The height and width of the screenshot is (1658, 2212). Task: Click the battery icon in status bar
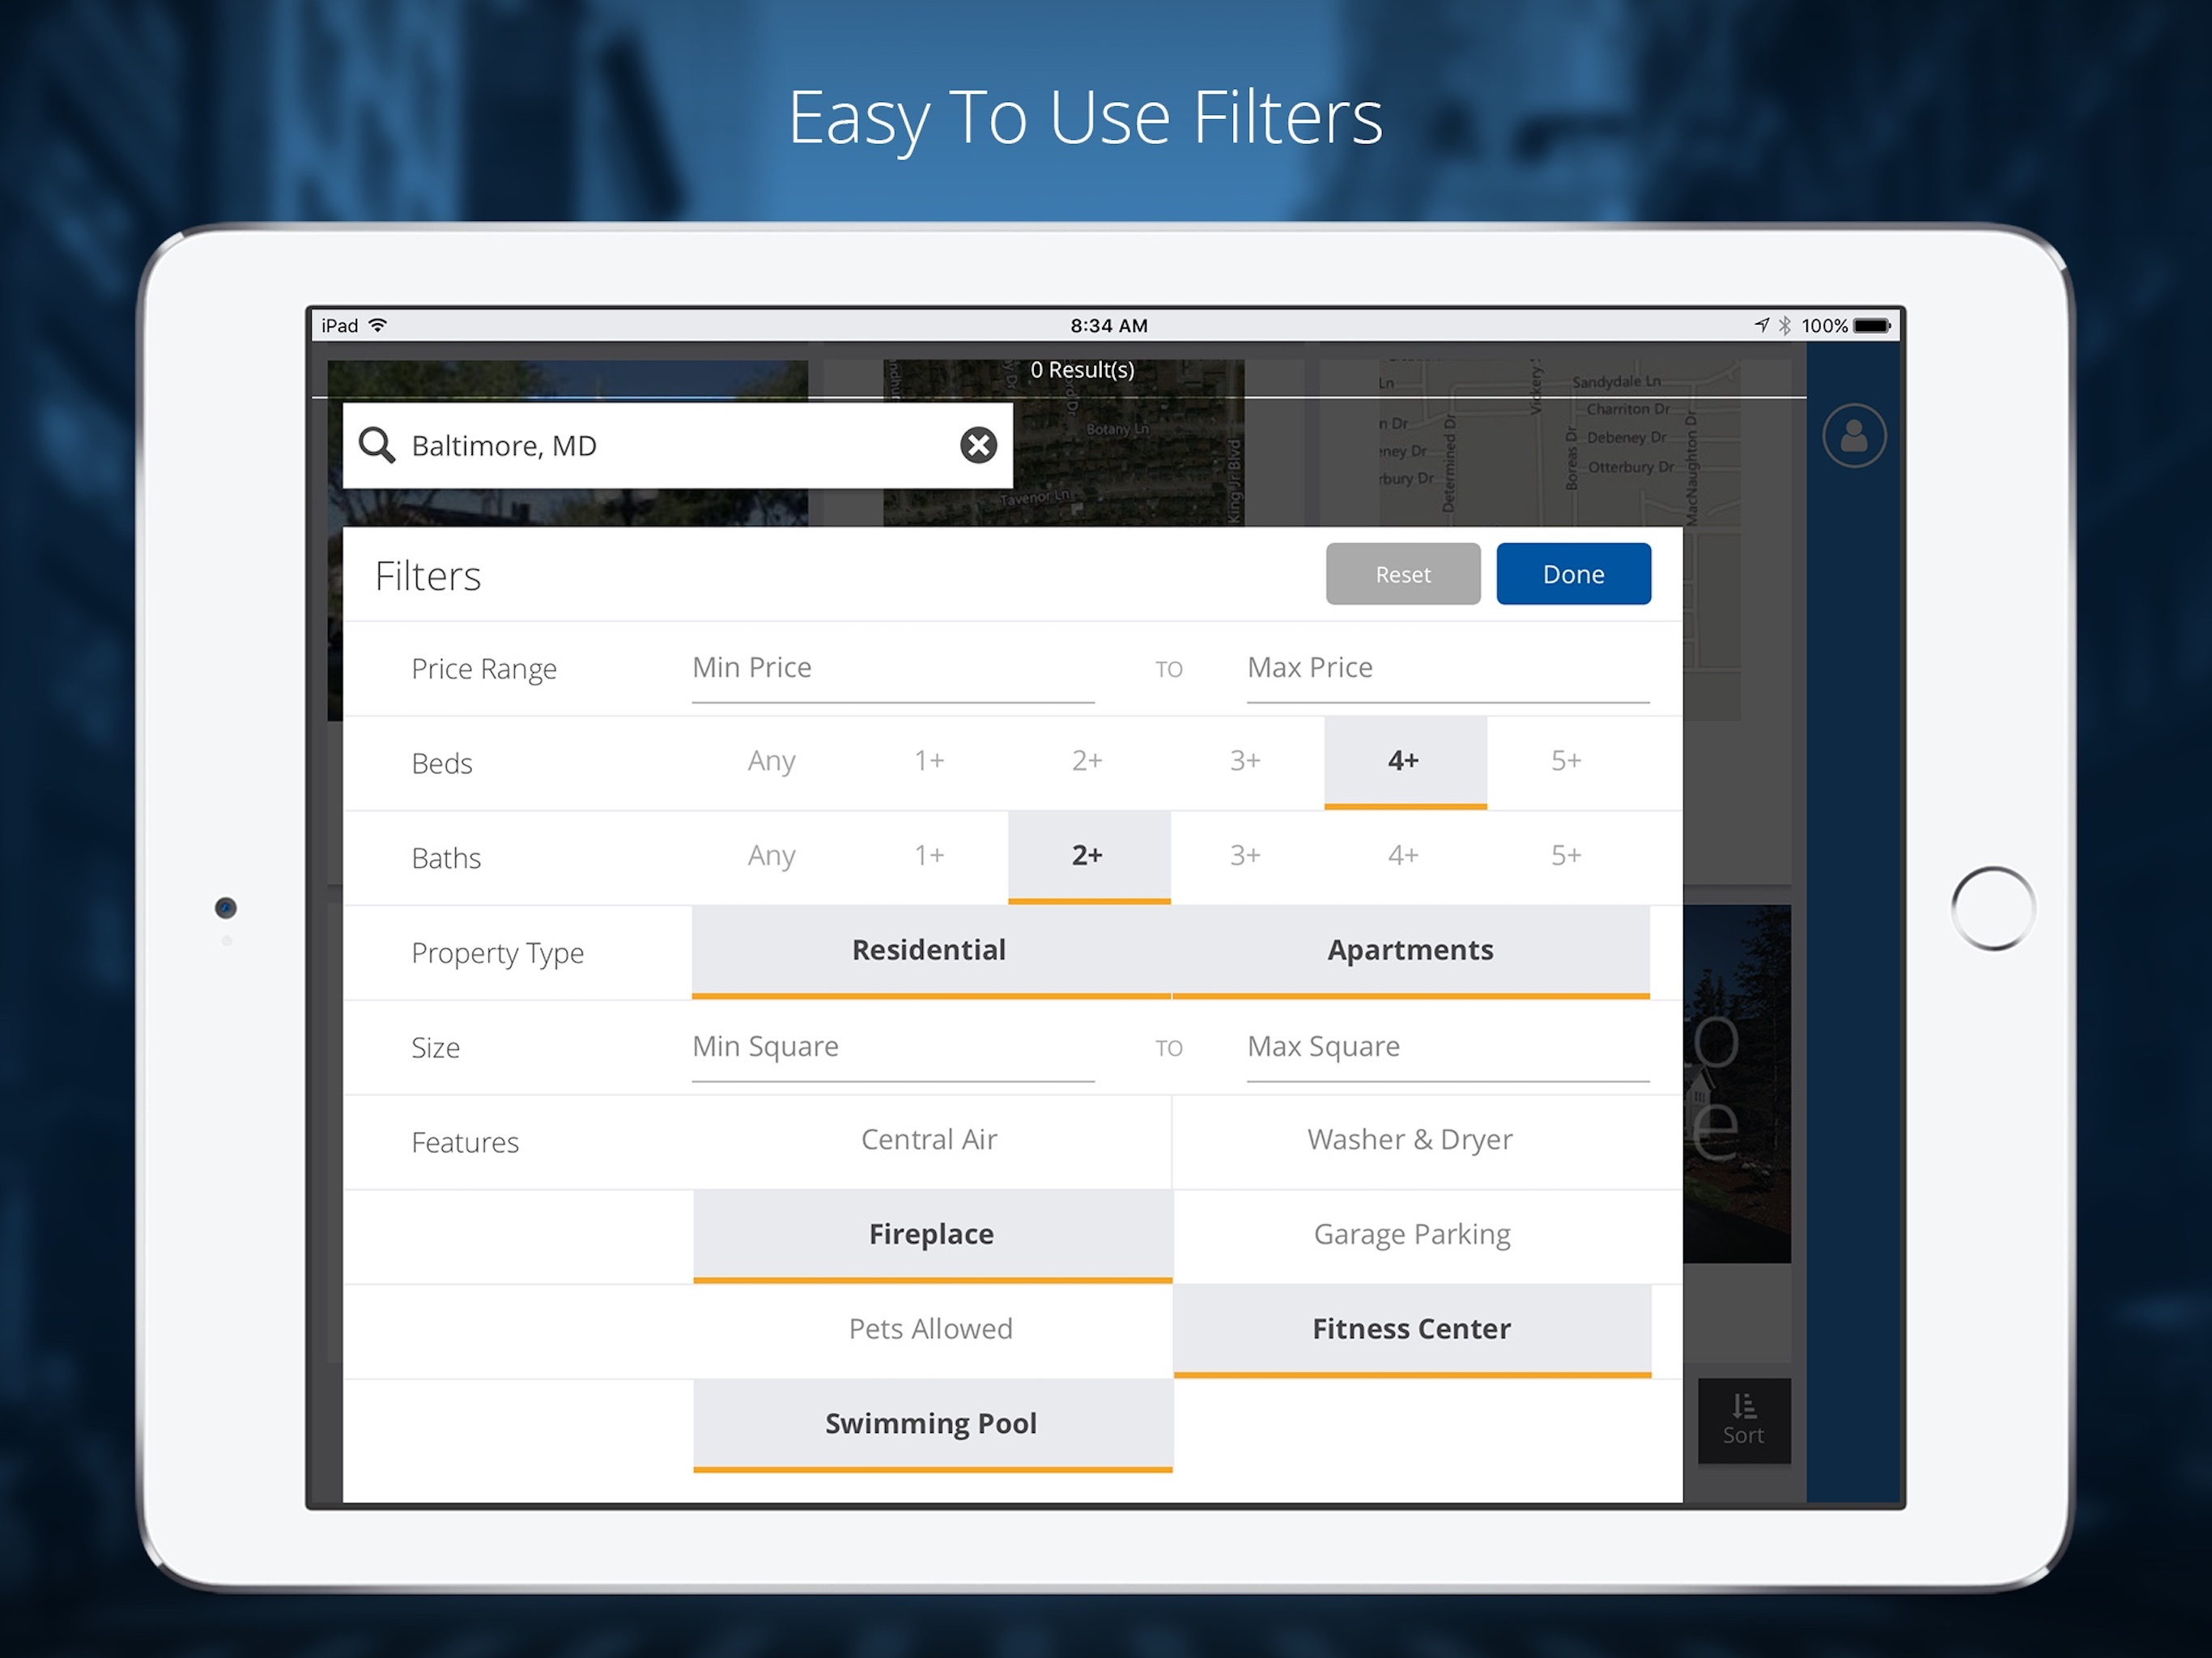point(1871,326)
